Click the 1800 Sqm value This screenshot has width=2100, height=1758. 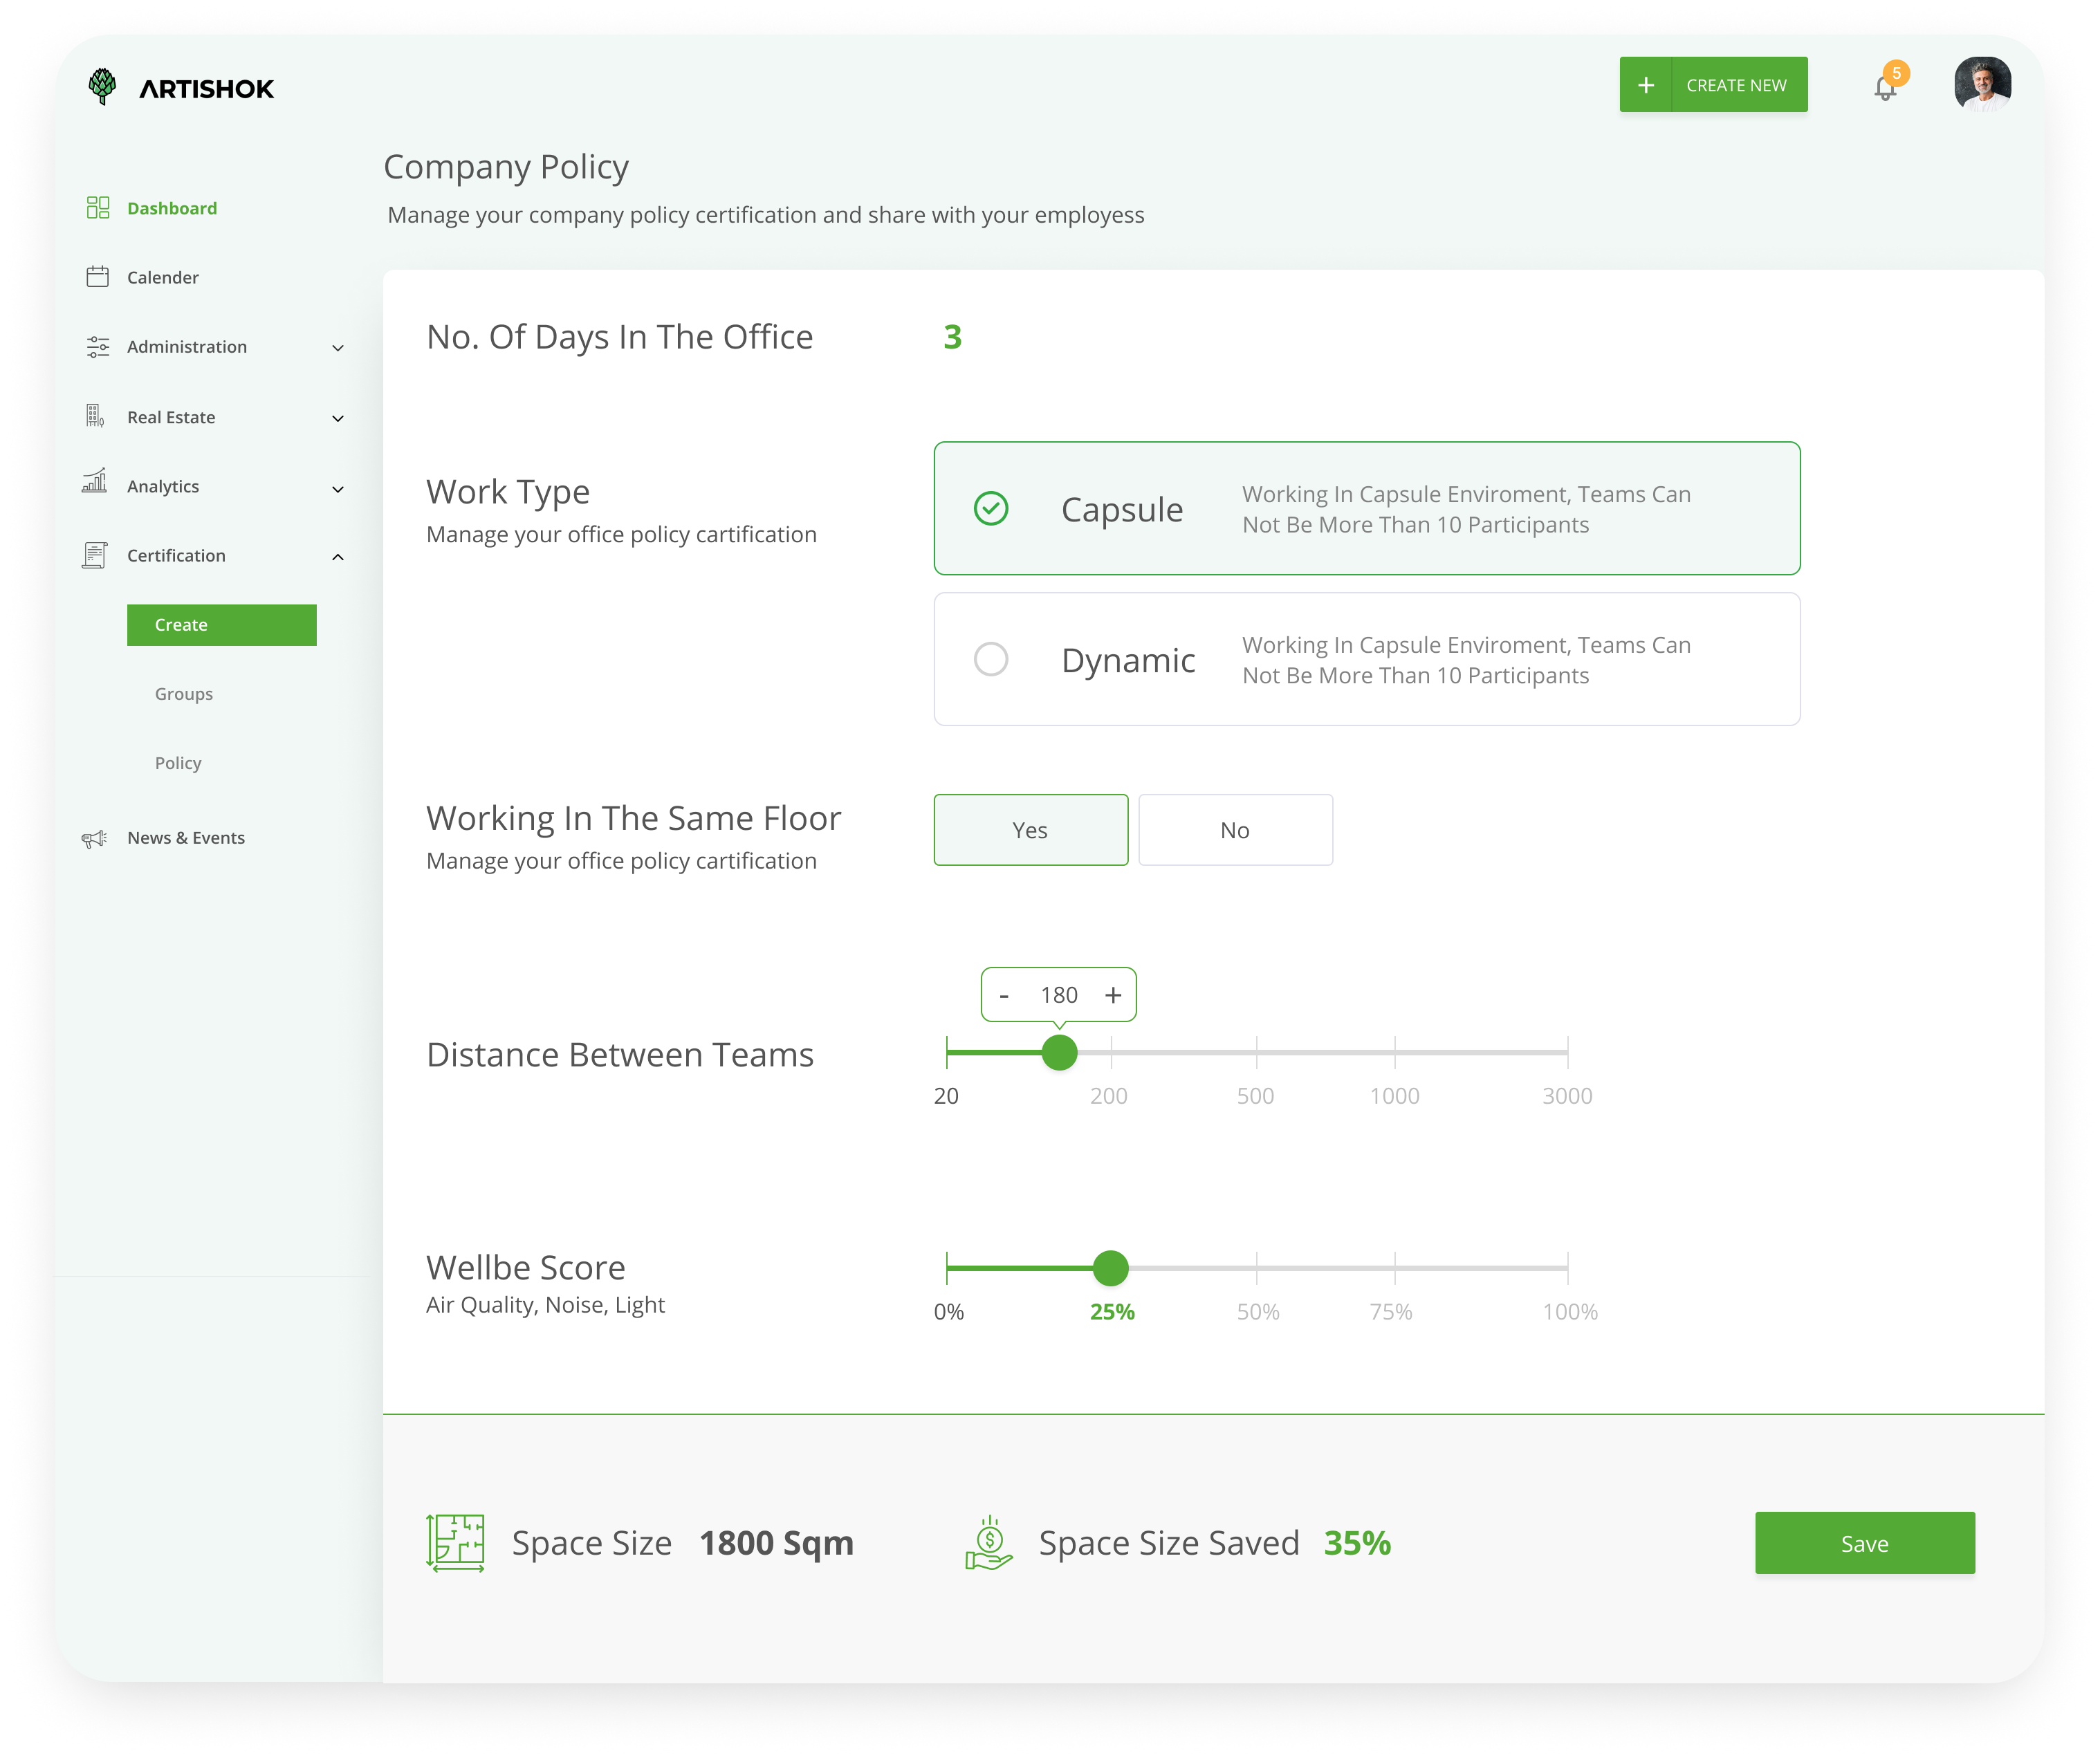coord(776,1543)
